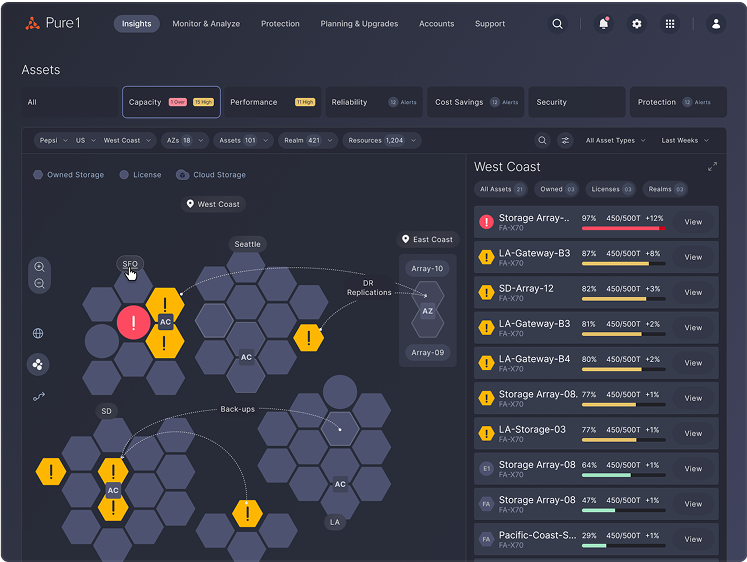View the LA-Gateway-B4 asset
Viewport: 747px width, 562px height.
point(693,363)
